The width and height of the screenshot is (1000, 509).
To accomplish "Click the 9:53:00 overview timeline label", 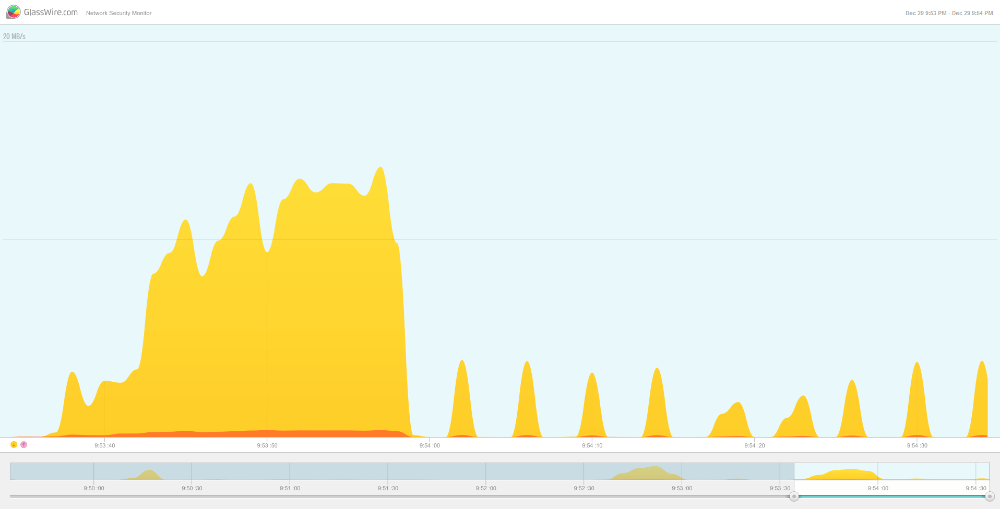I will [x=682, y=488].
